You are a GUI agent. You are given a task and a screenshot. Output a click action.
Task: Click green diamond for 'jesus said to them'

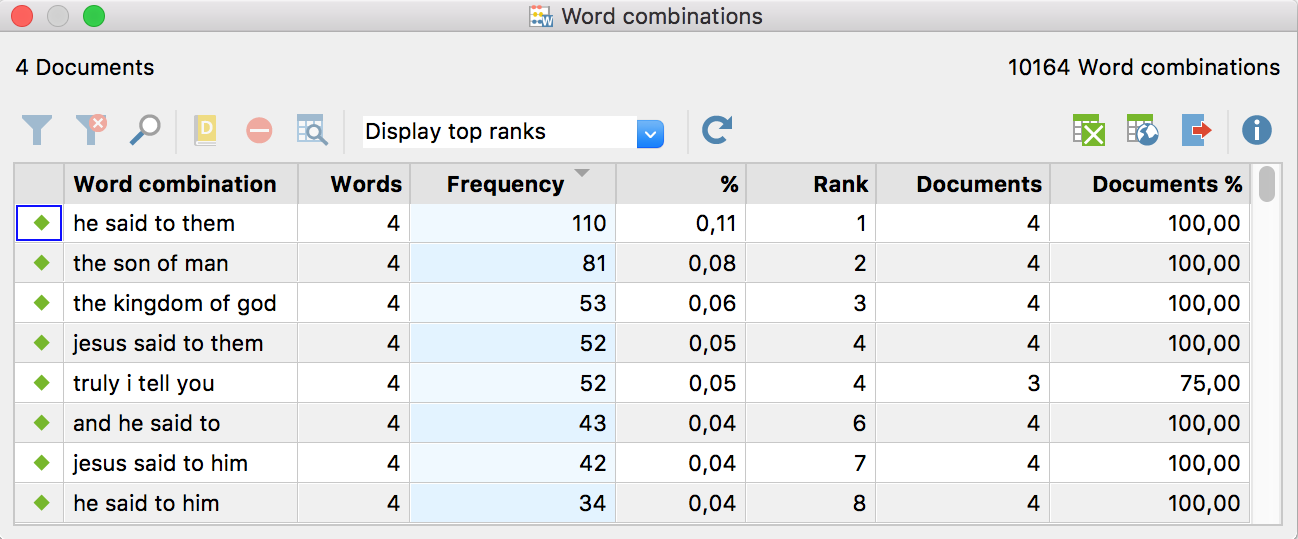(41, 343)
